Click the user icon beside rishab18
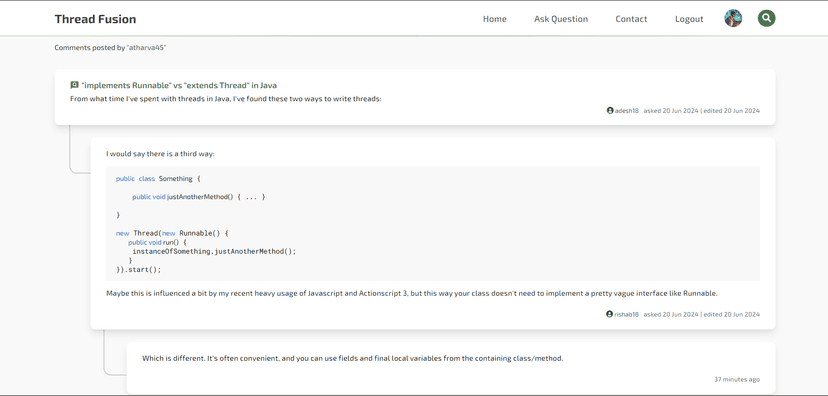828x396 pixels. pos(610,314)
